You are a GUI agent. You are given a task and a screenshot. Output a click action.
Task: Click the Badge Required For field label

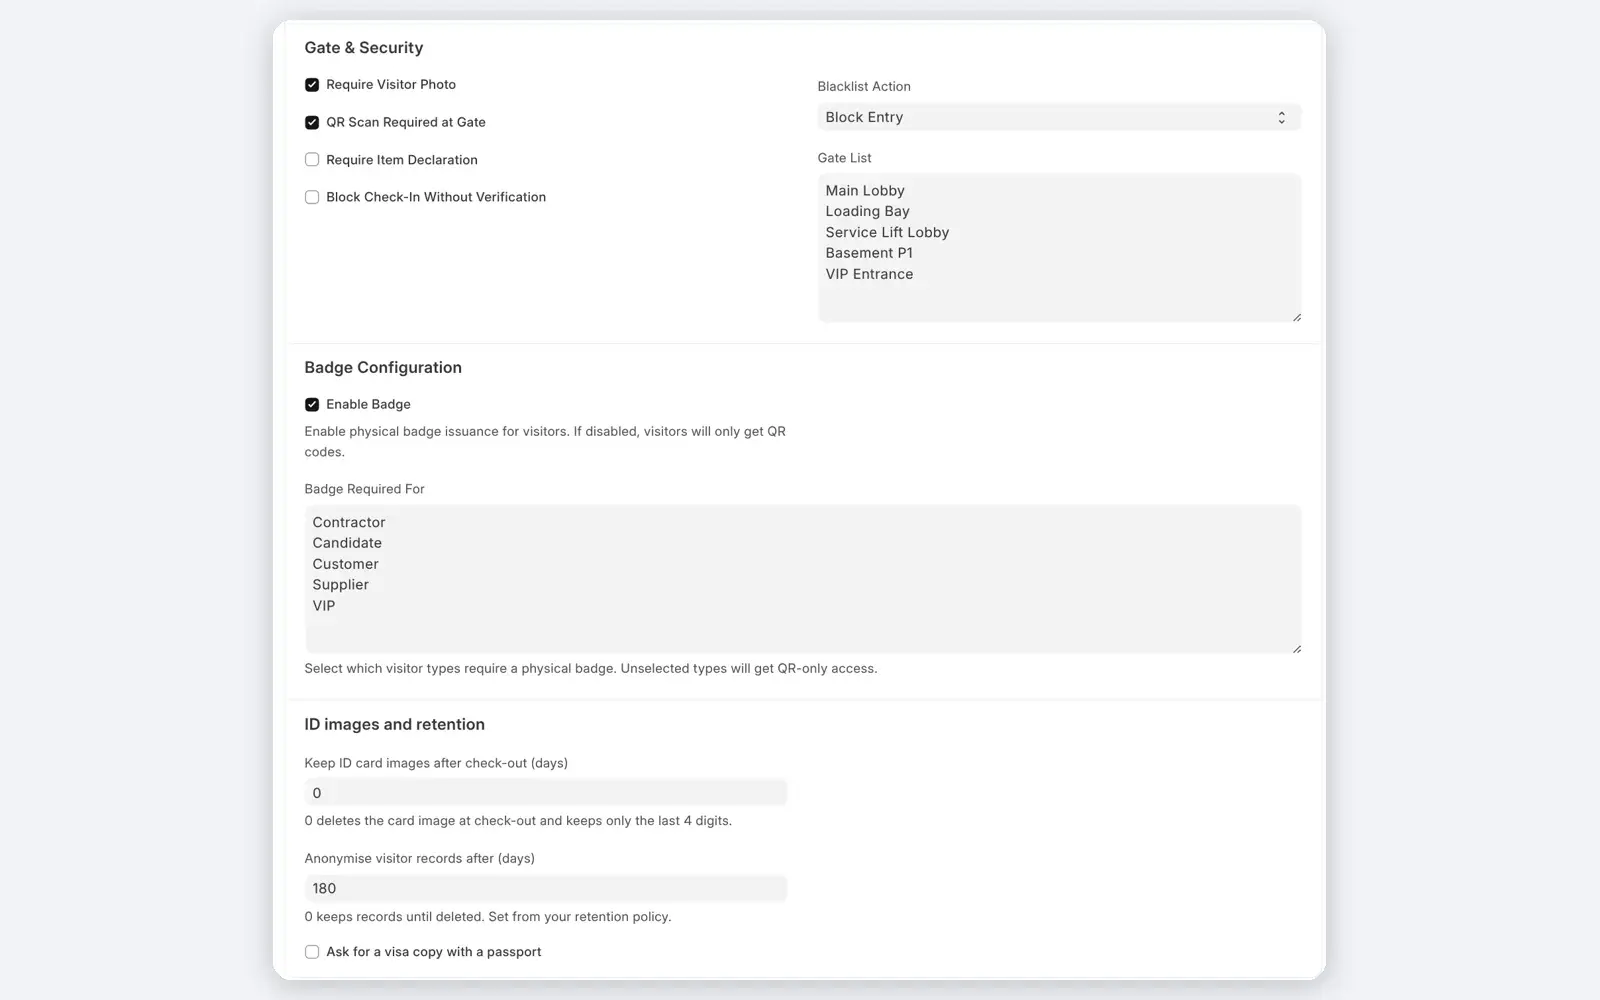[364, 489]
